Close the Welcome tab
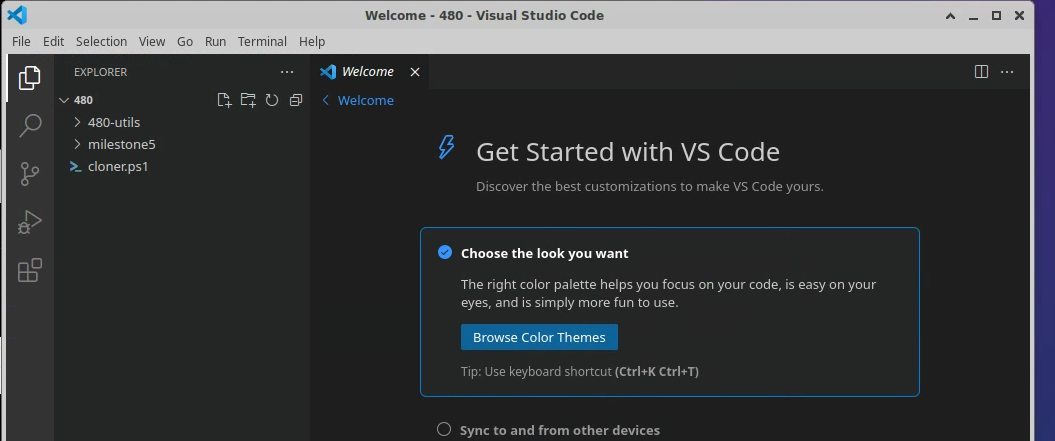The image size is (1055, 441). click(415, 72)
